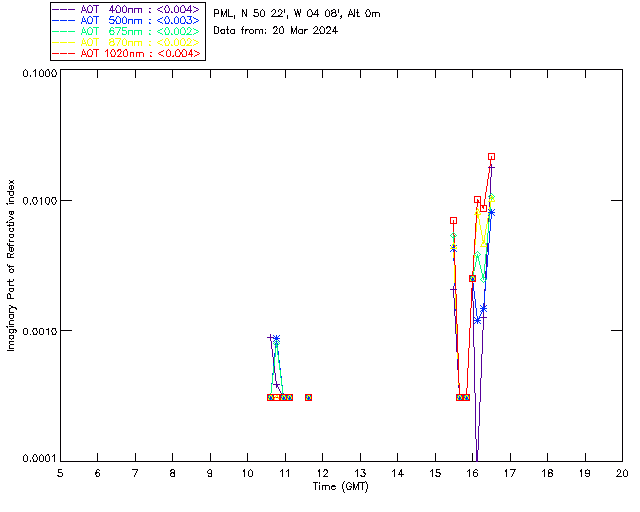The image size is (640, 512).
Task: Click the blue asterisk marker near 0.0012 after 16
Action: tap(477, 321)
